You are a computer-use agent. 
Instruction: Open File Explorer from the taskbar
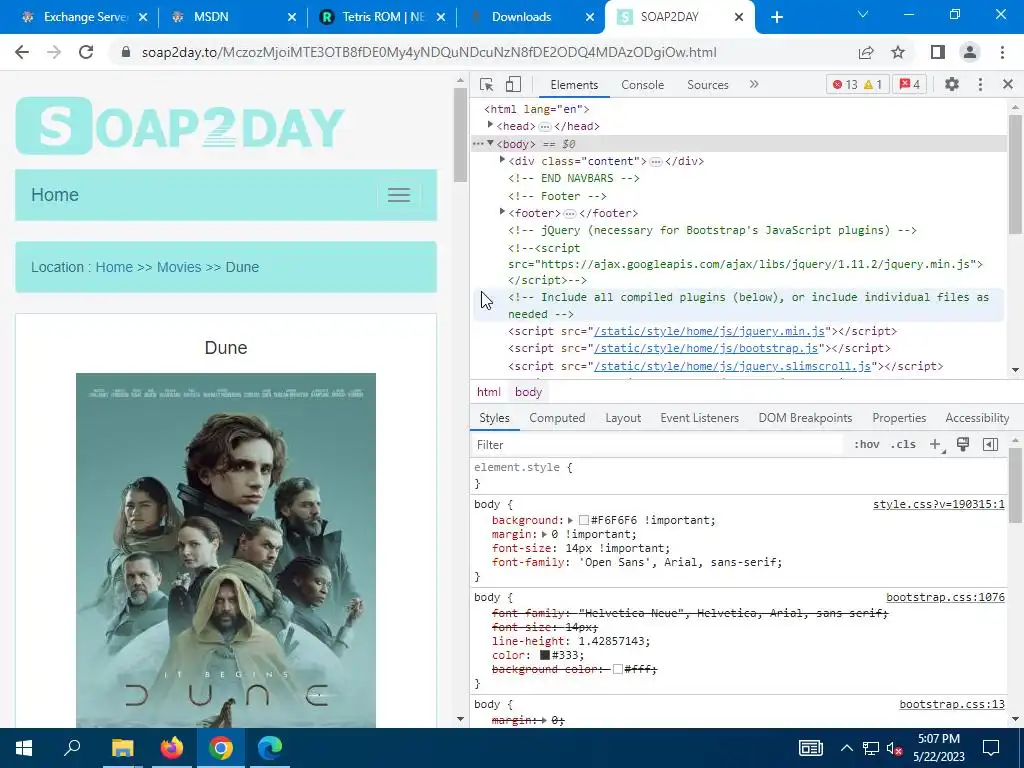pos(122,748)
